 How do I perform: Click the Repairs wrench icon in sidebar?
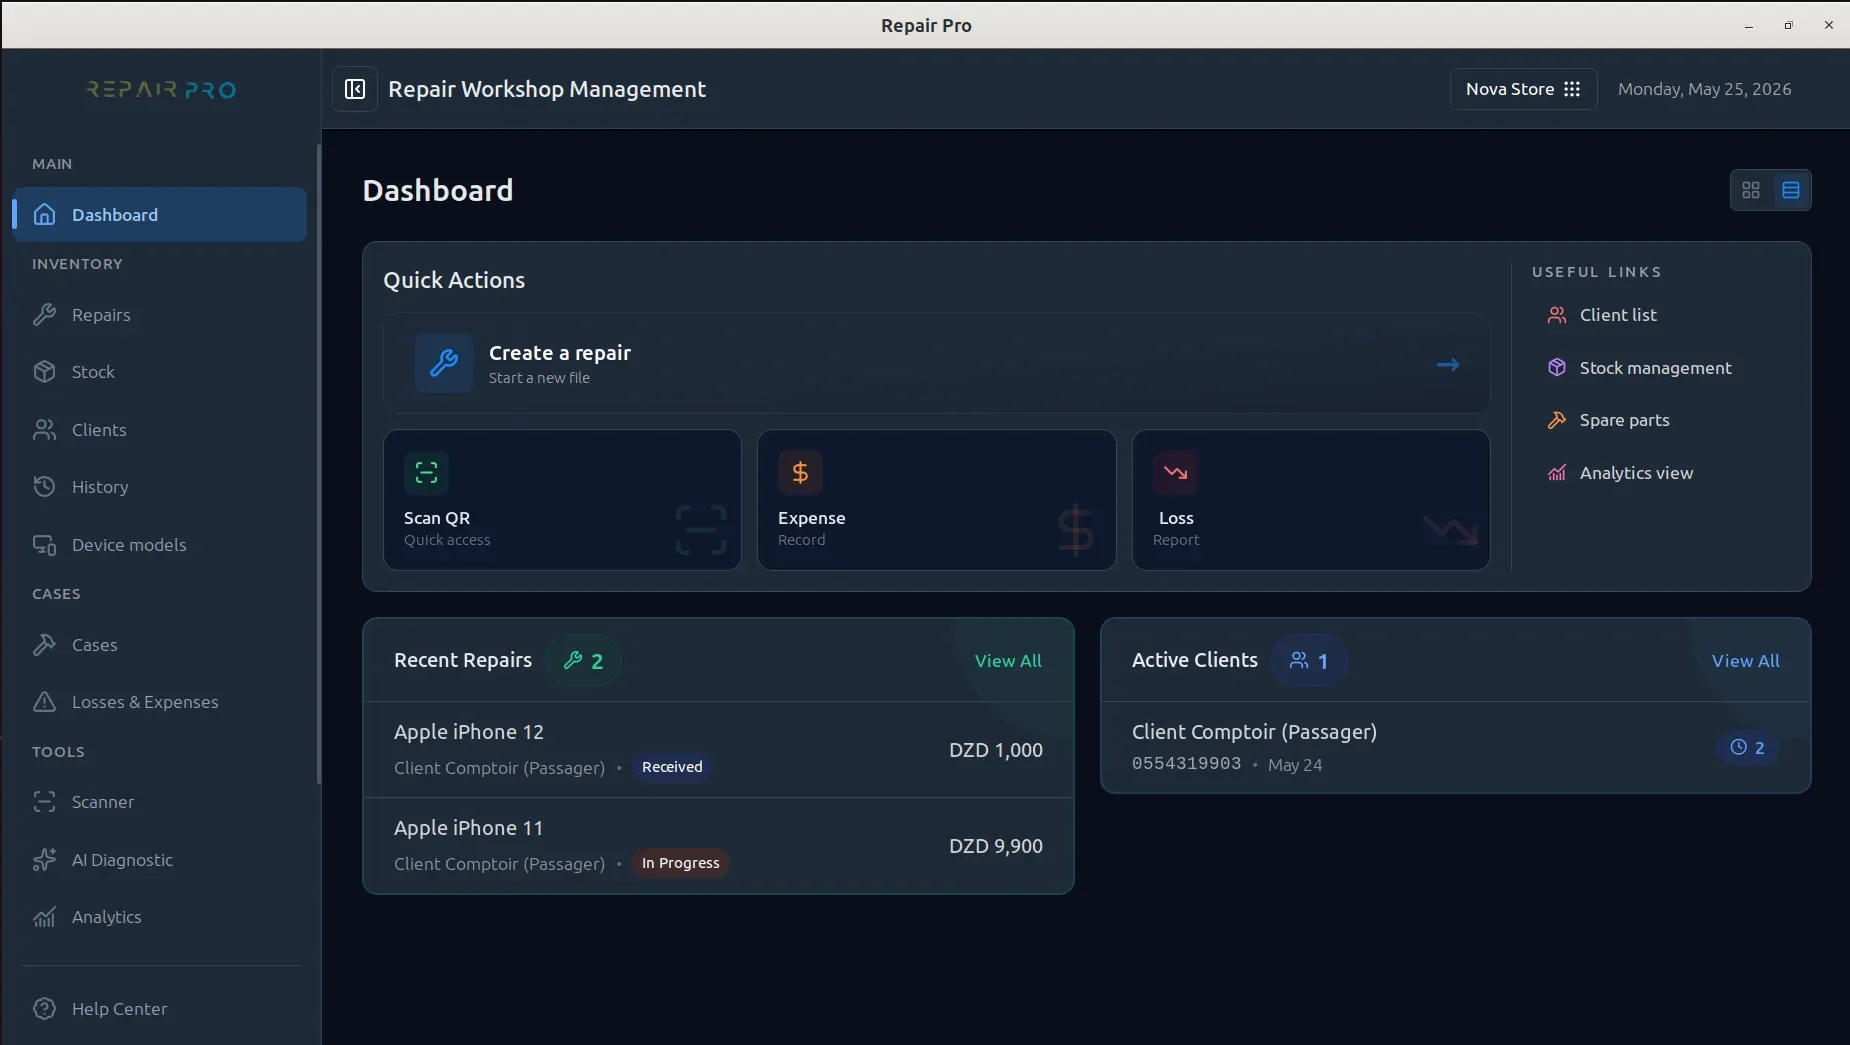44,315
